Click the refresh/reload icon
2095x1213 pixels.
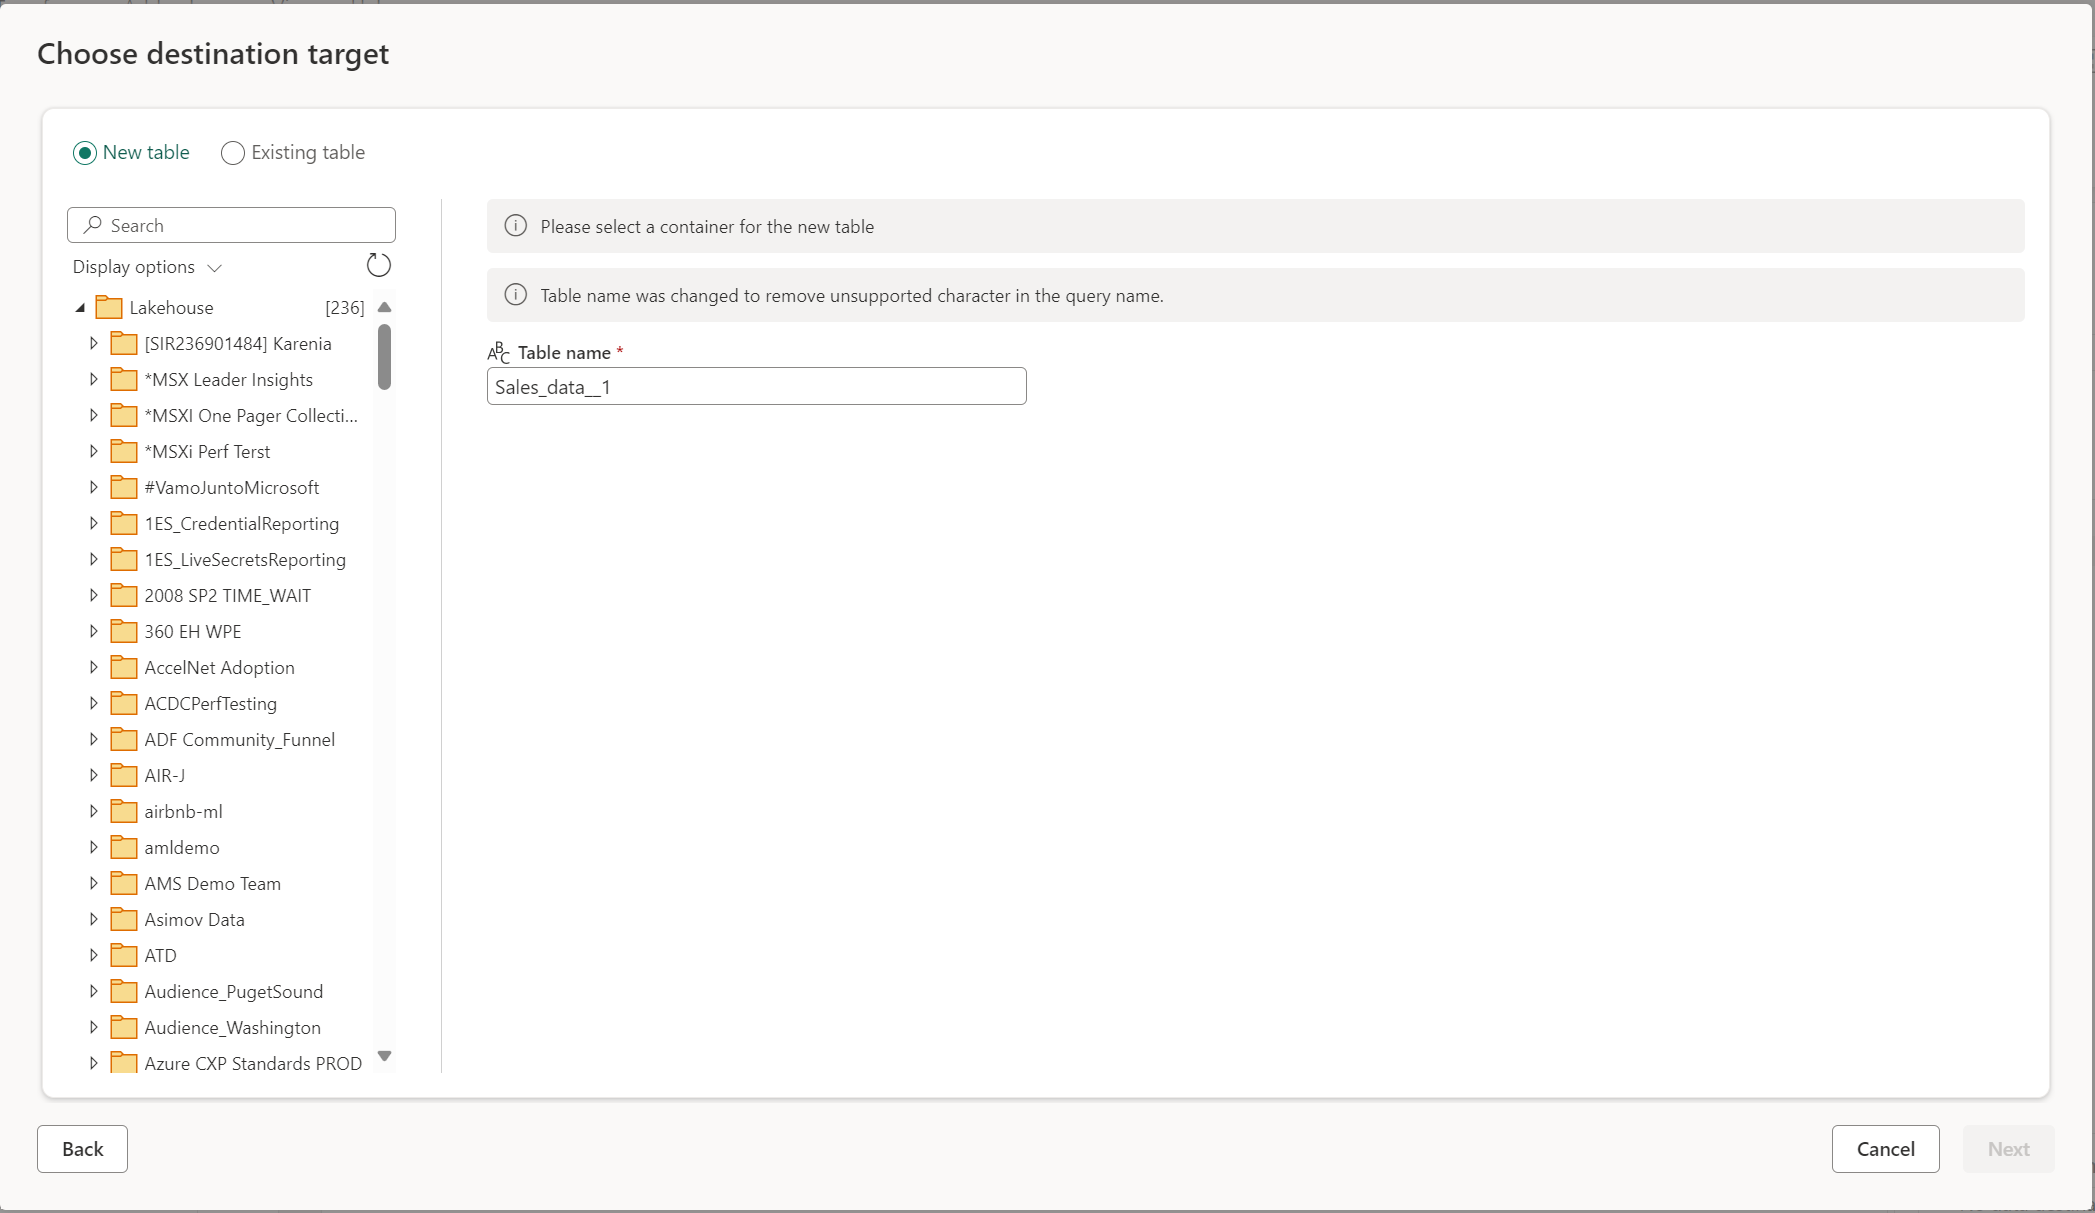coord(378,266)
